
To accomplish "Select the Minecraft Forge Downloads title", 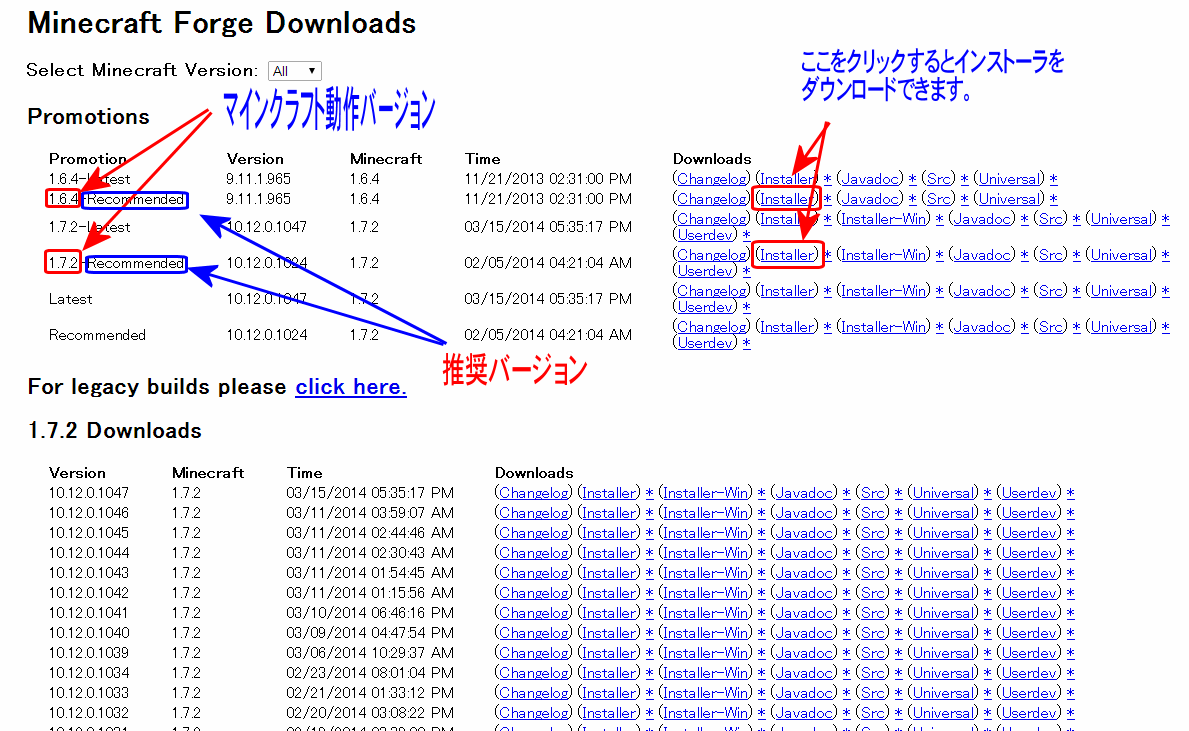I will (x=221, y=24).
